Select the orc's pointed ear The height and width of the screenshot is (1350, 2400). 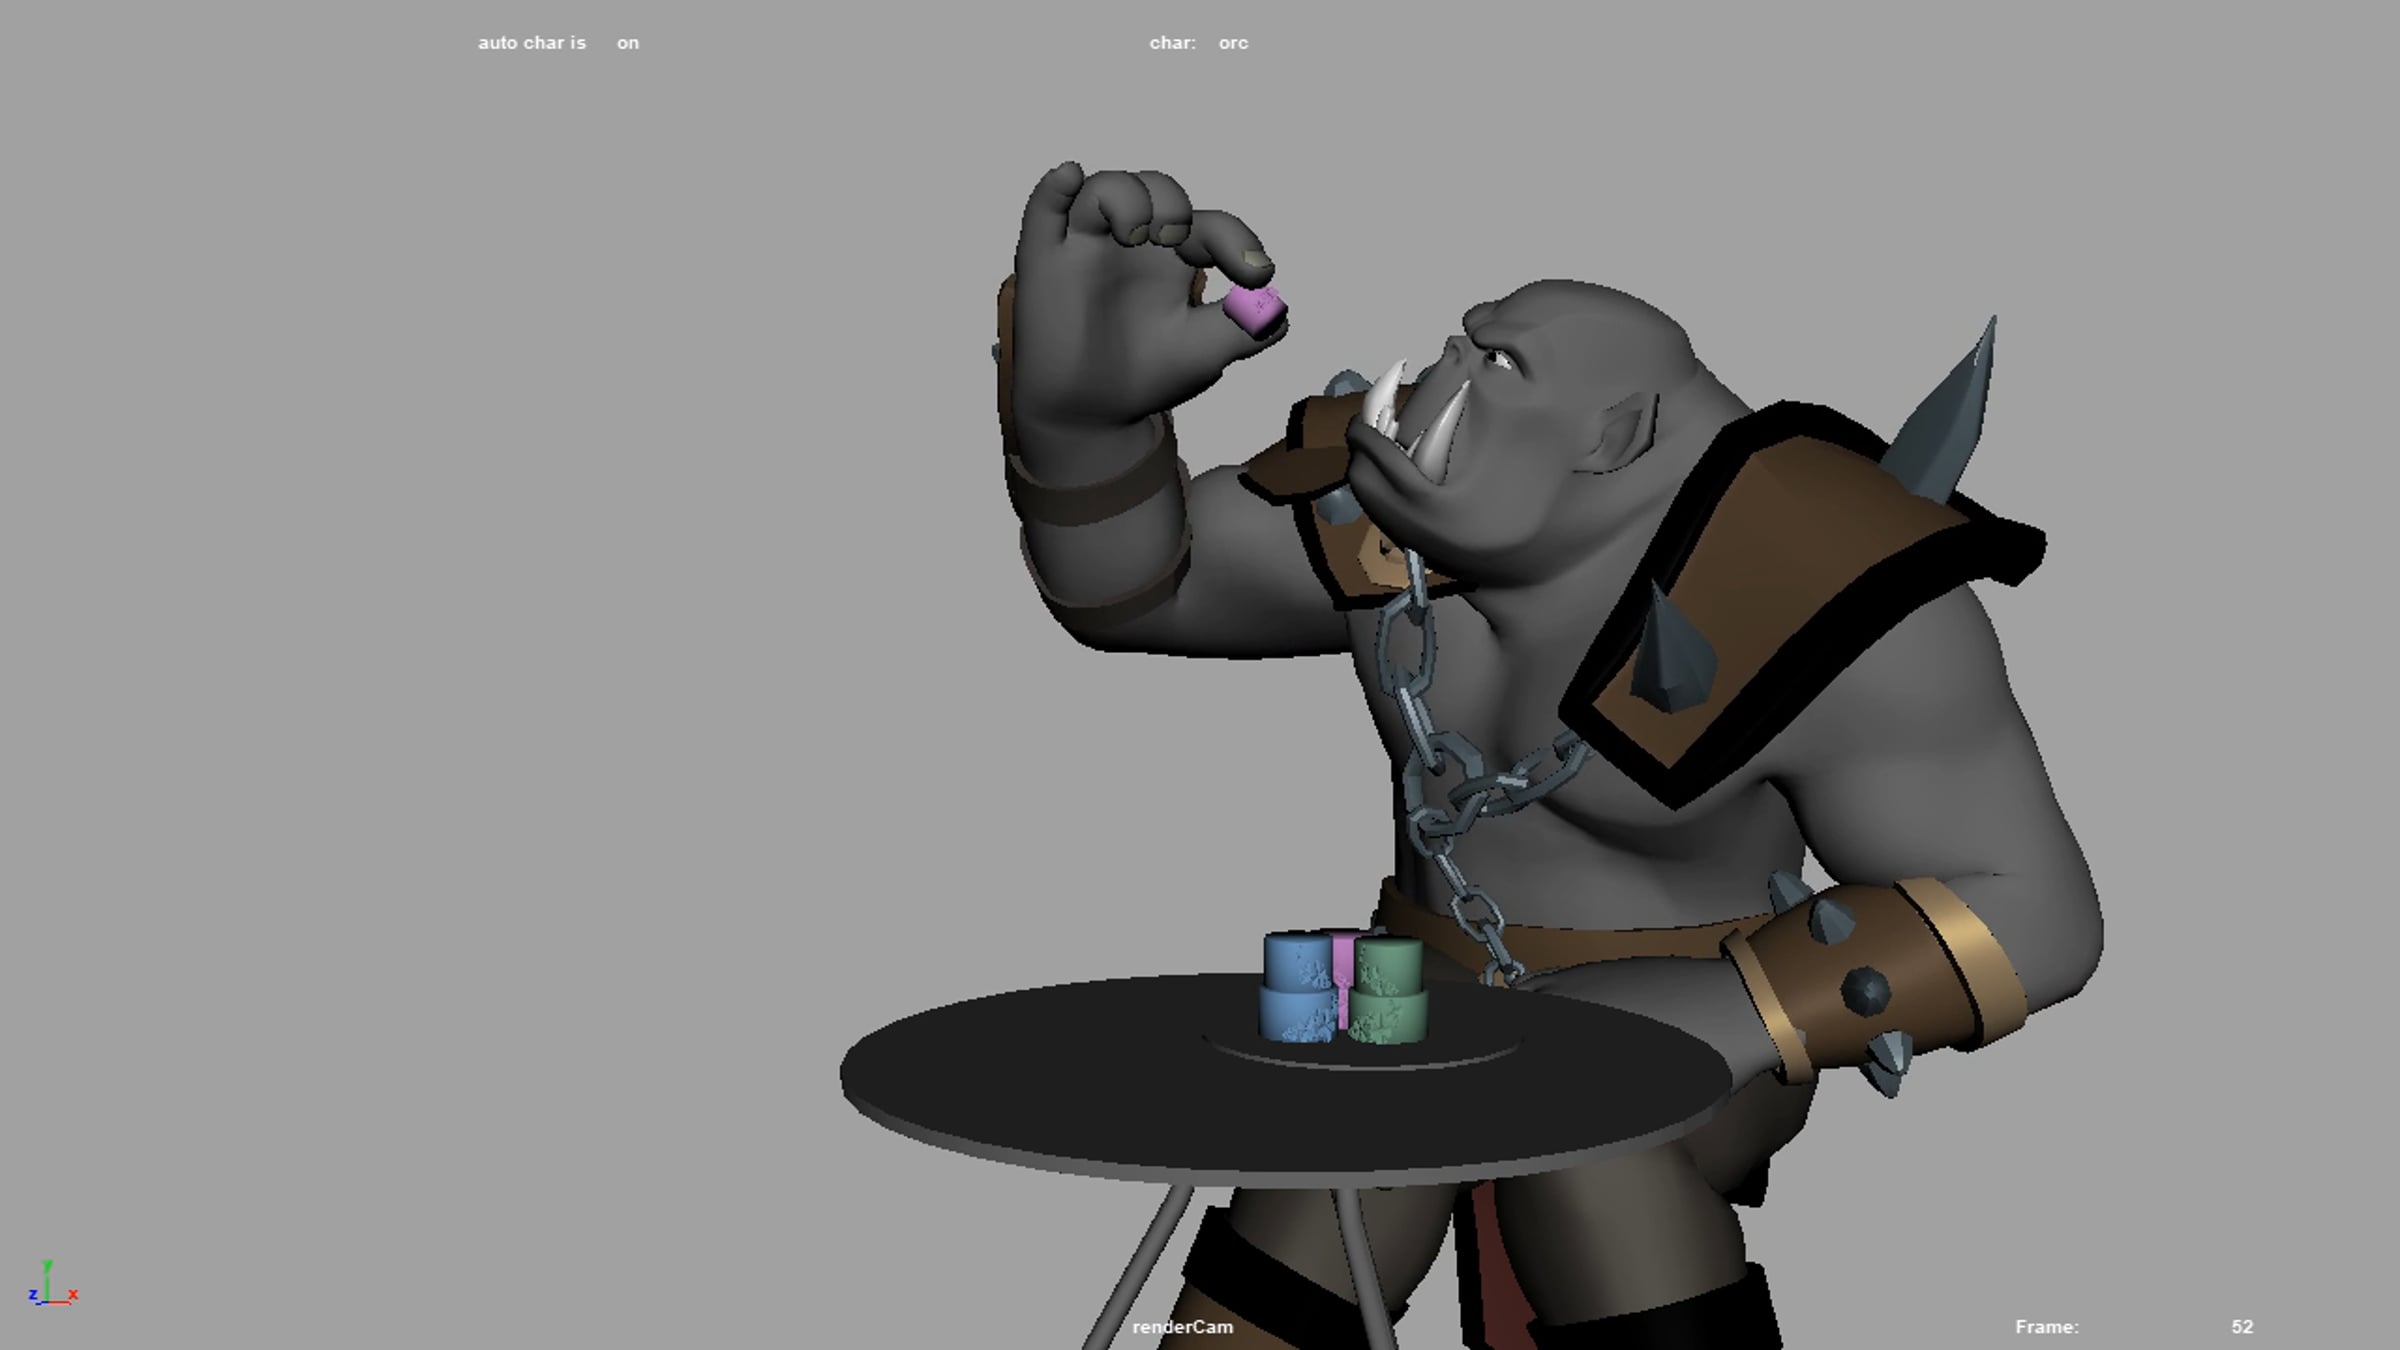pos(1622,432)
